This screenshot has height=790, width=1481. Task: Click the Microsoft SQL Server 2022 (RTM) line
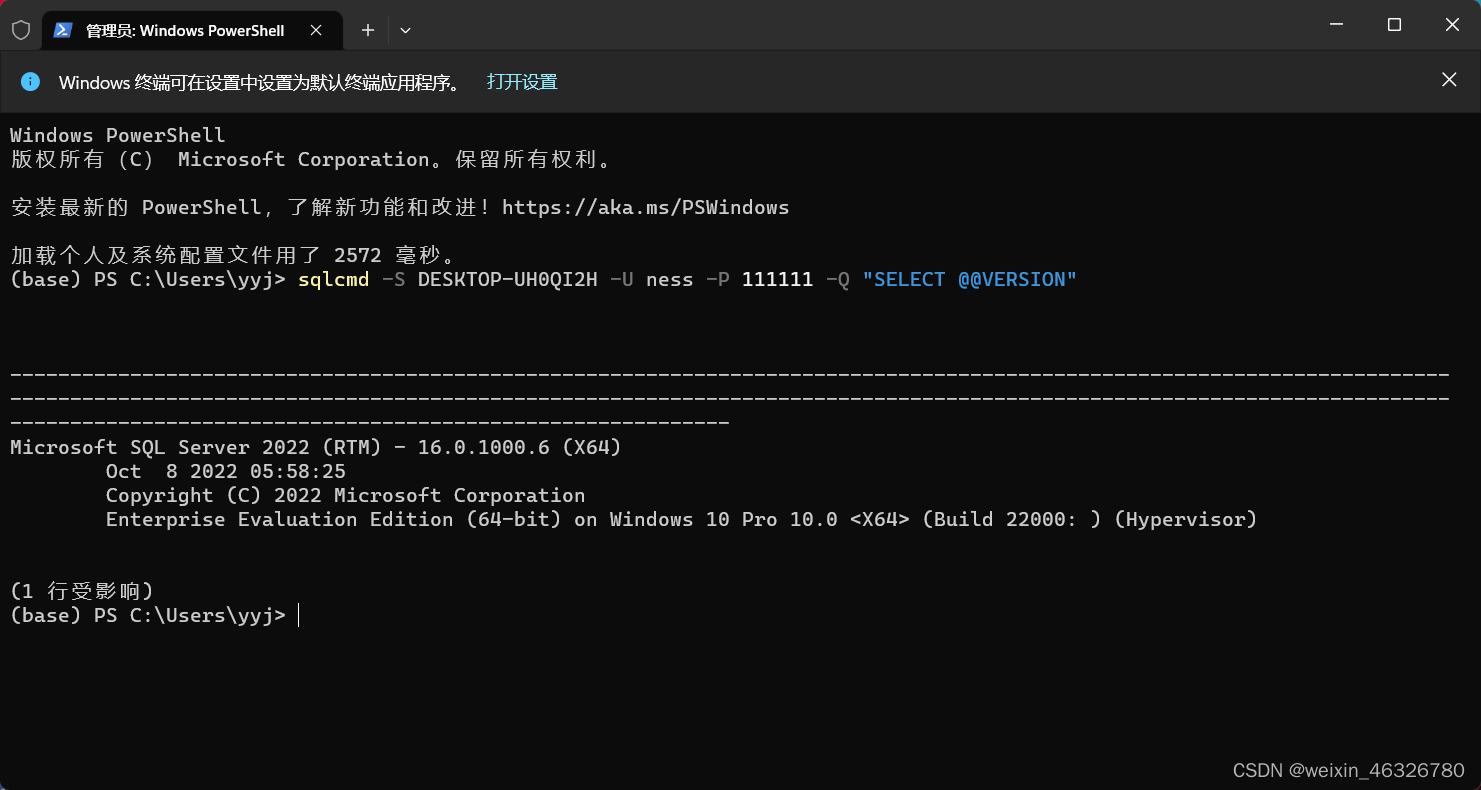click(x=316, y=447)
